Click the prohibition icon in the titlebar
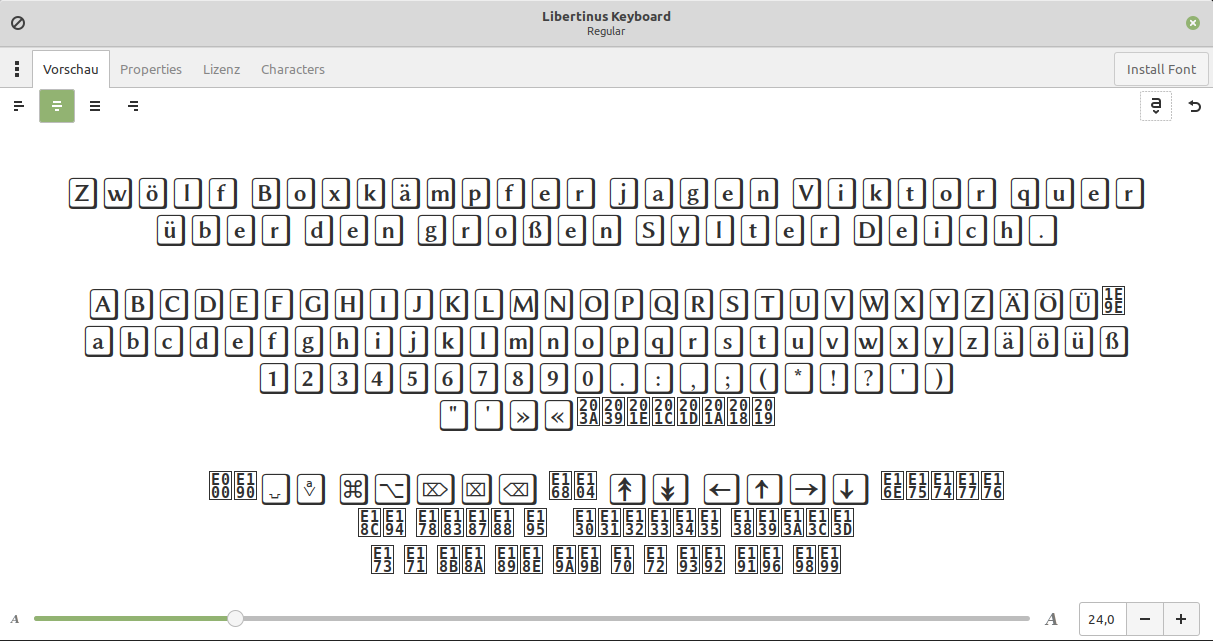Viewport: 1213px width, 641px height. (x=17, y=22)
